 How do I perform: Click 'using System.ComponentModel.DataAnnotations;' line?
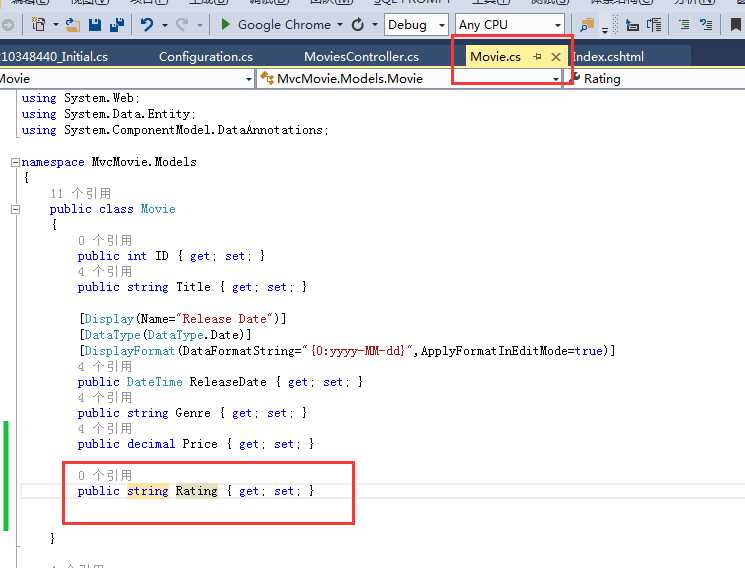(175, 130)
